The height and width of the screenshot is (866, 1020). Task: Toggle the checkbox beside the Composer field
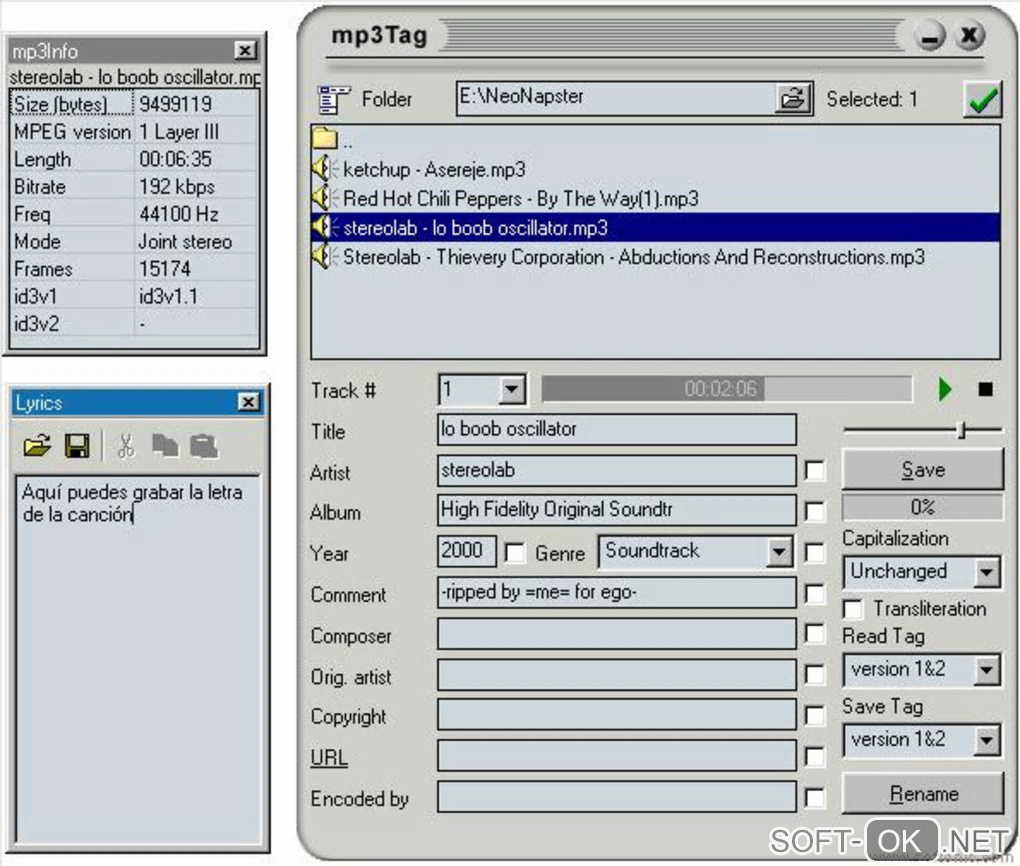[x=814, y=634]
